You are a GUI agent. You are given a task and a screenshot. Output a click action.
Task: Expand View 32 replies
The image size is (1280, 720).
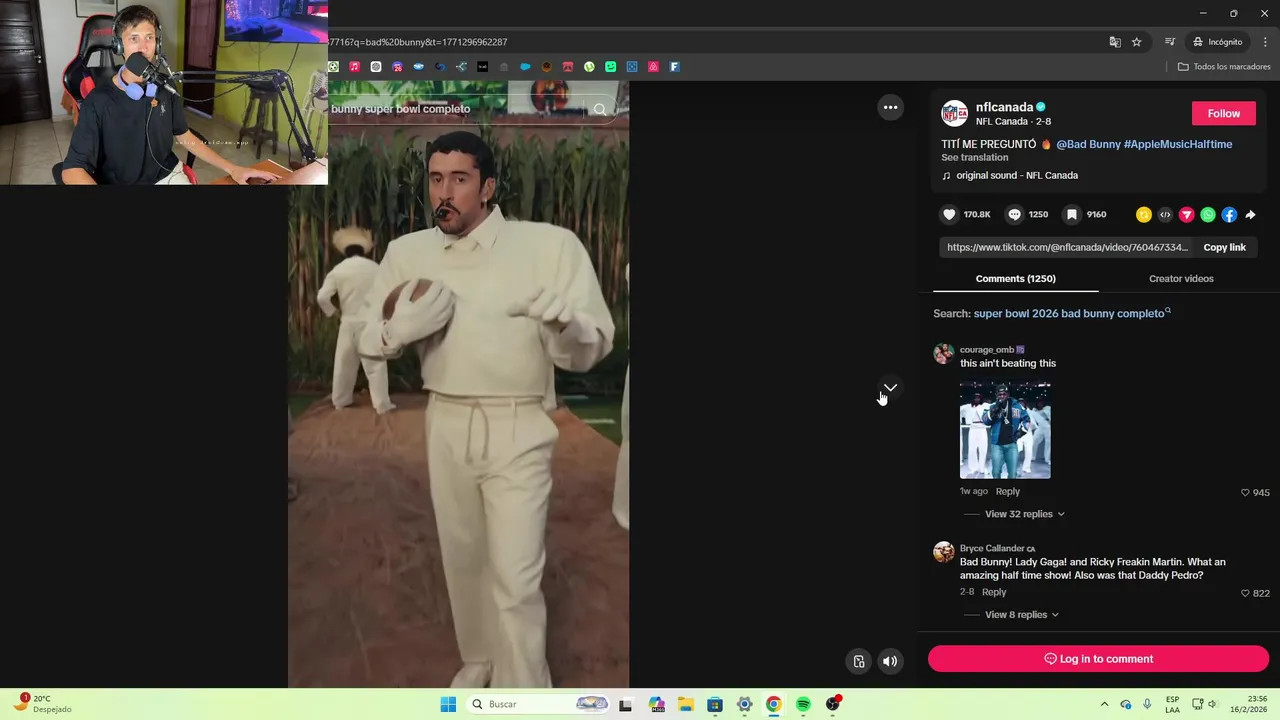coord(1024,514)
